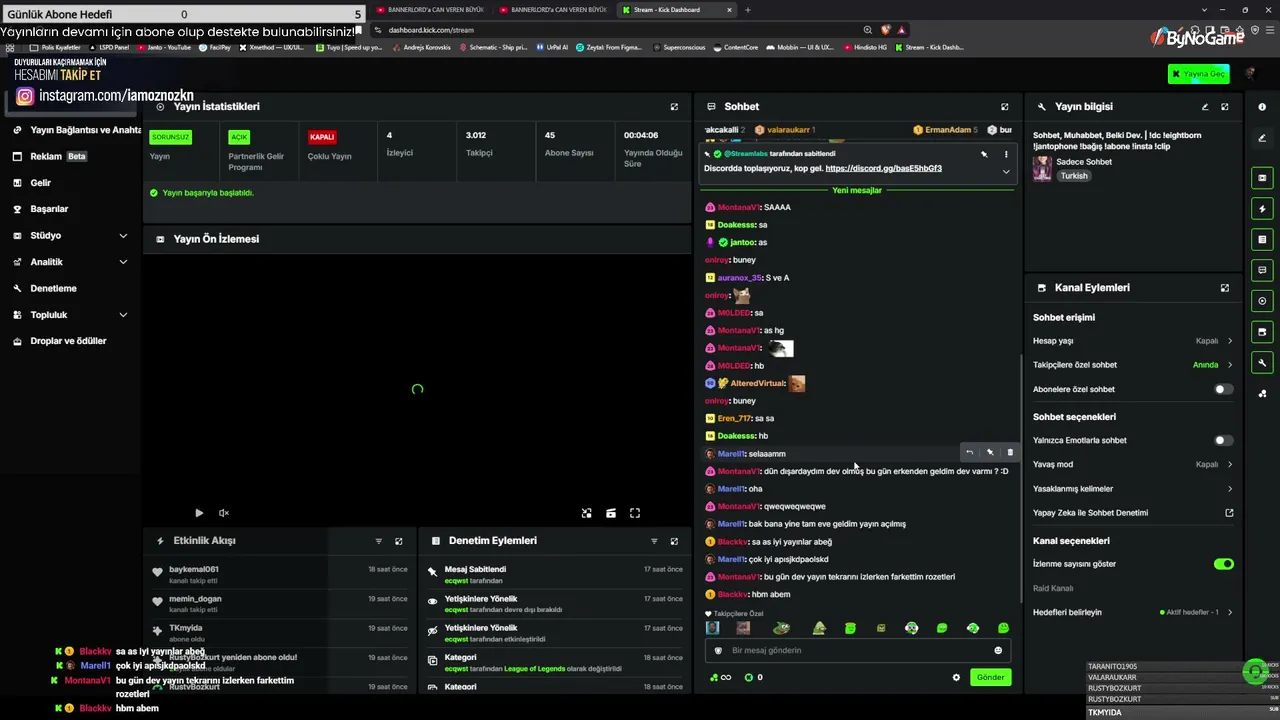Image resolution: width=1280 pixels, height=720 pixels.
Task: Pin Marell1's selaaamm message
Action: (990, 453)
